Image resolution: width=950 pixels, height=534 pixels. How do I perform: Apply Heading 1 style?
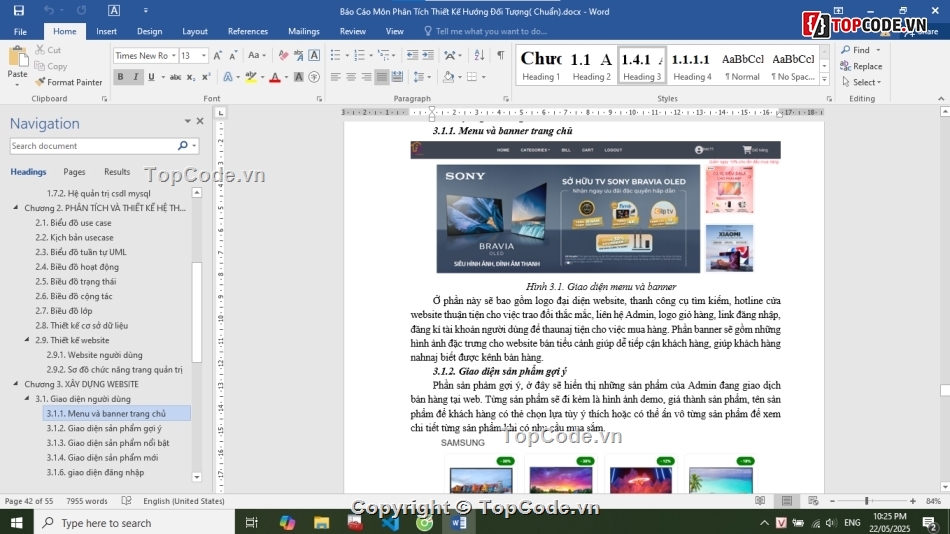(541, 65)
